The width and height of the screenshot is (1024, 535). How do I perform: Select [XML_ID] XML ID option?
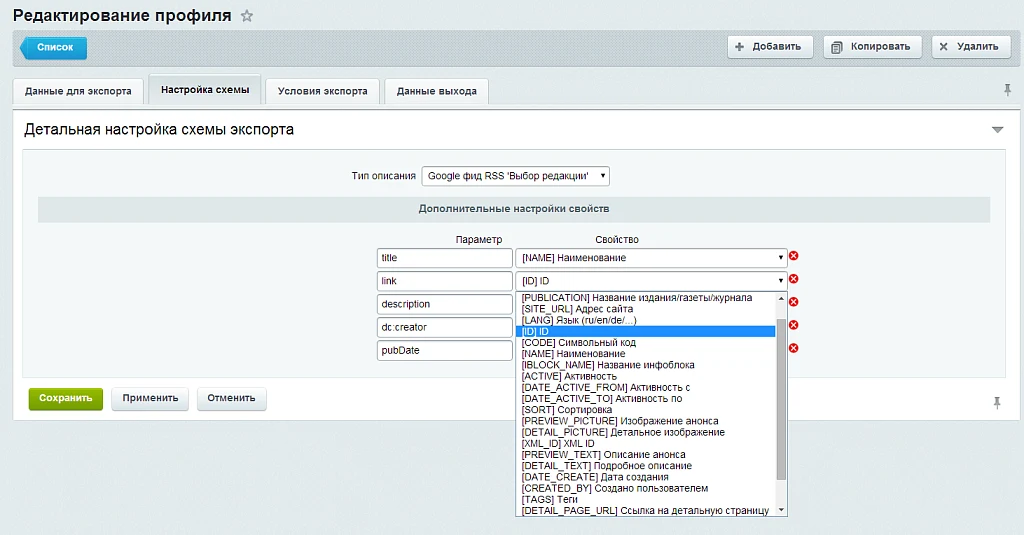(x=645, y=443)
